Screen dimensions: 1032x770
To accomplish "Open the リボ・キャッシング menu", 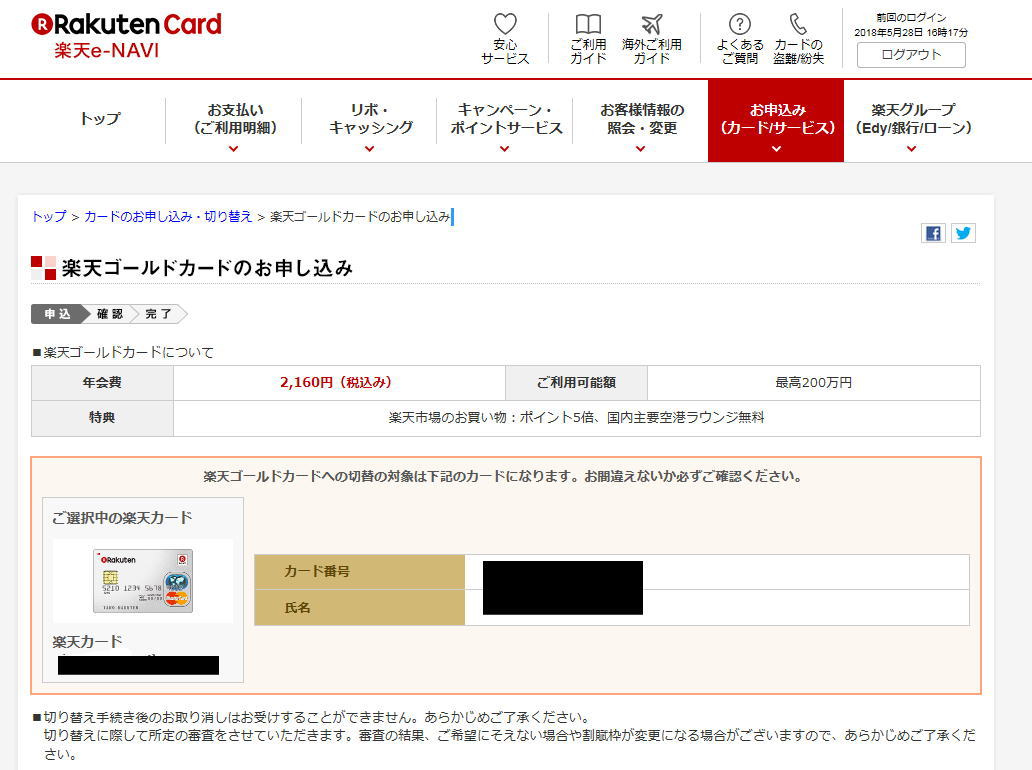I will [x=370, y=119].
